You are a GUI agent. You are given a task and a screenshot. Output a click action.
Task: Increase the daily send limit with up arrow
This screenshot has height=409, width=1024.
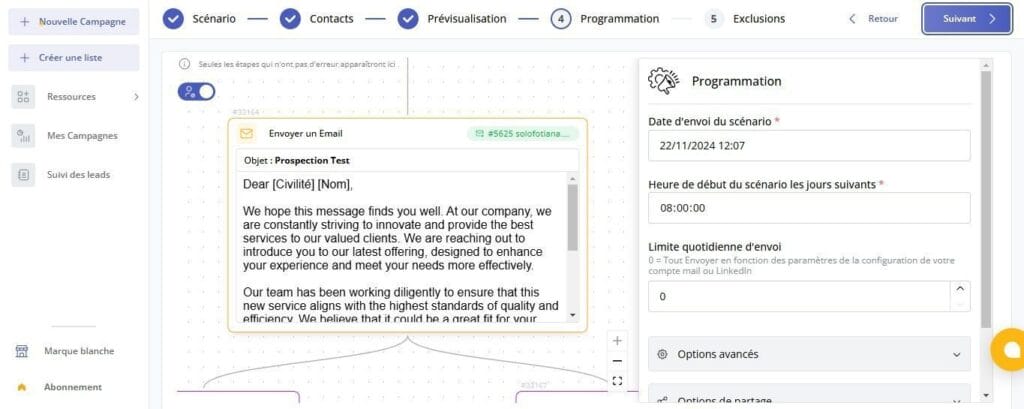[x=960, y=289]
